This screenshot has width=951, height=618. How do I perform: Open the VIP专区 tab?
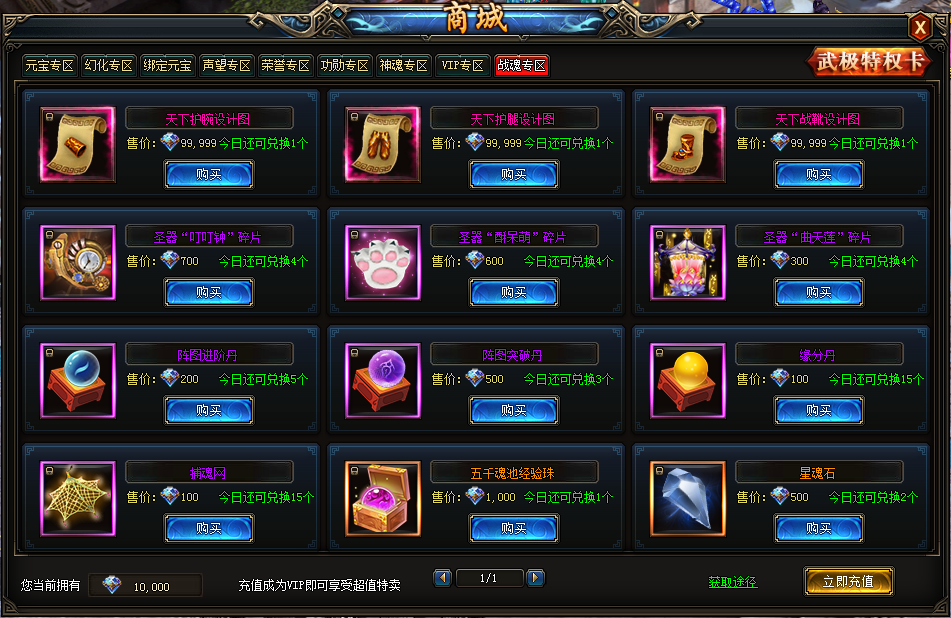462,65
